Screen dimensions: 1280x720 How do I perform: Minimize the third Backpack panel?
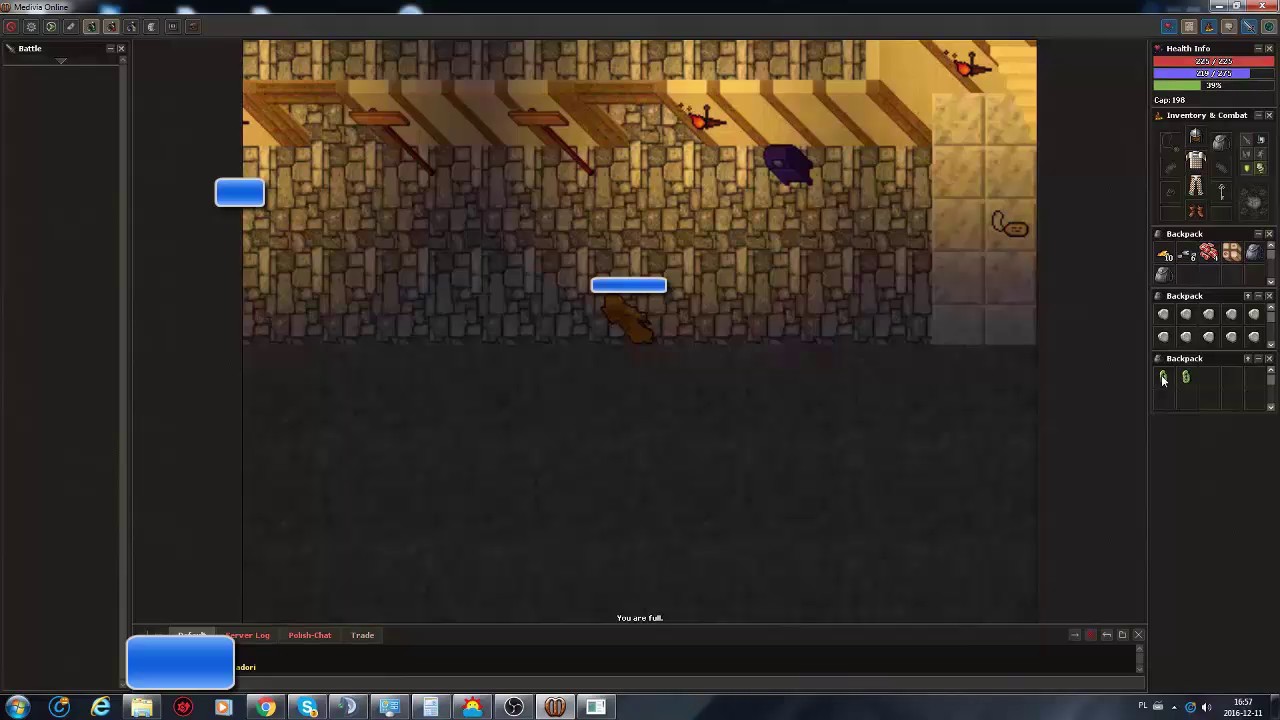coord(1258,358)
